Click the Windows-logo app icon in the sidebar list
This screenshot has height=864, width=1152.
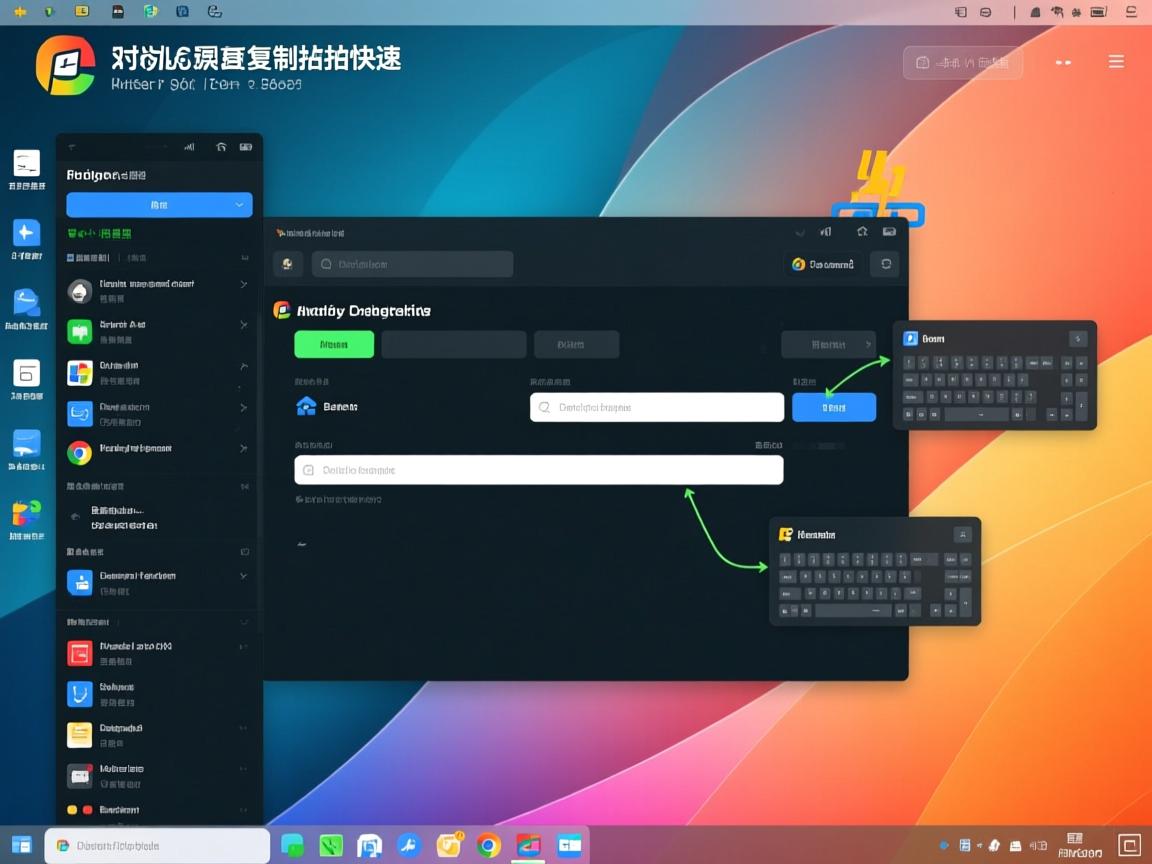[79, 371]
